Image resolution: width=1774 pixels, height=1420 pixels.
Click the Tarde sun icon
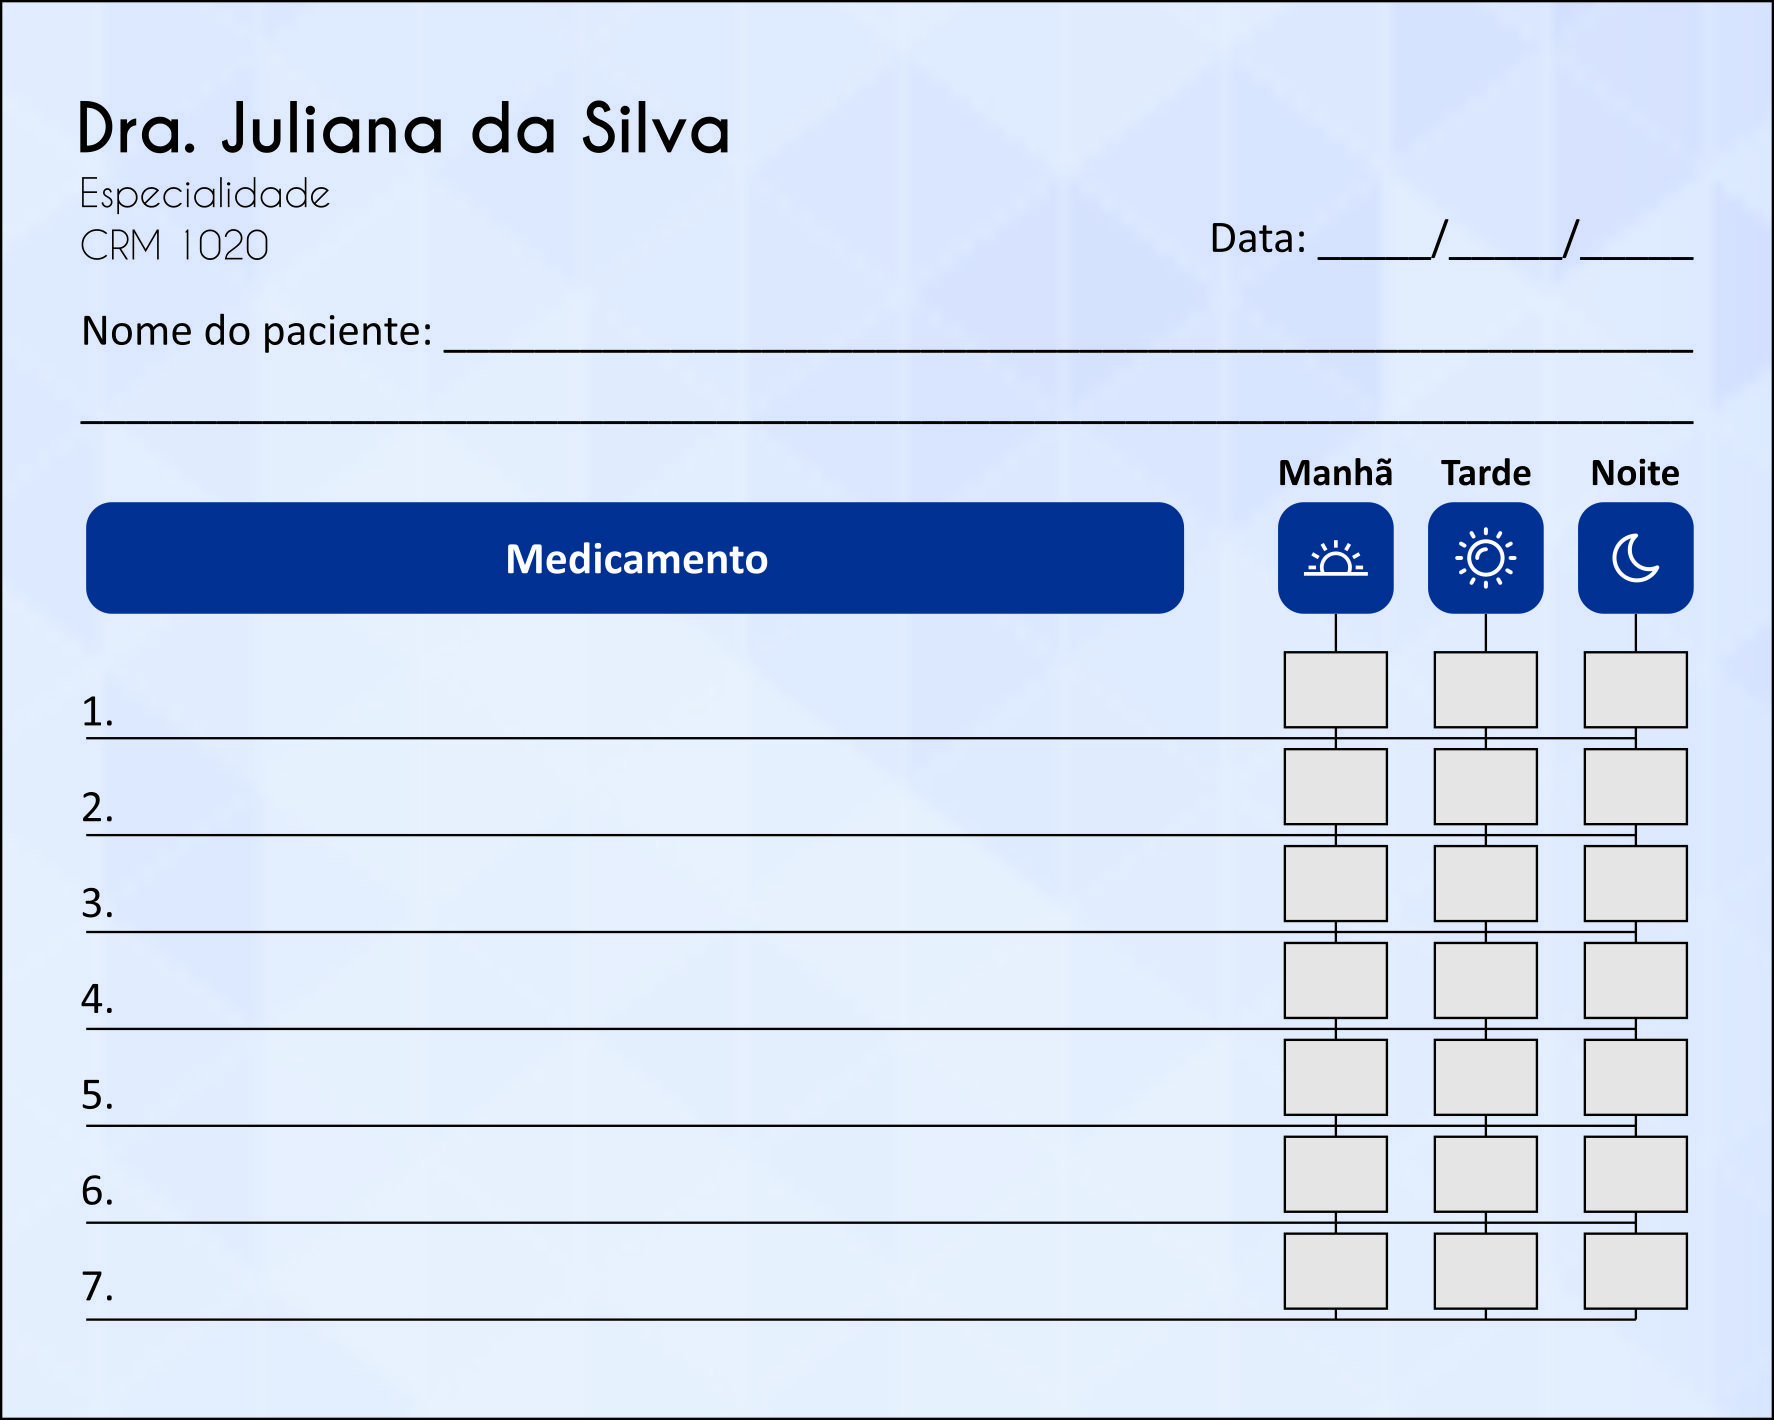[1485, 558]
